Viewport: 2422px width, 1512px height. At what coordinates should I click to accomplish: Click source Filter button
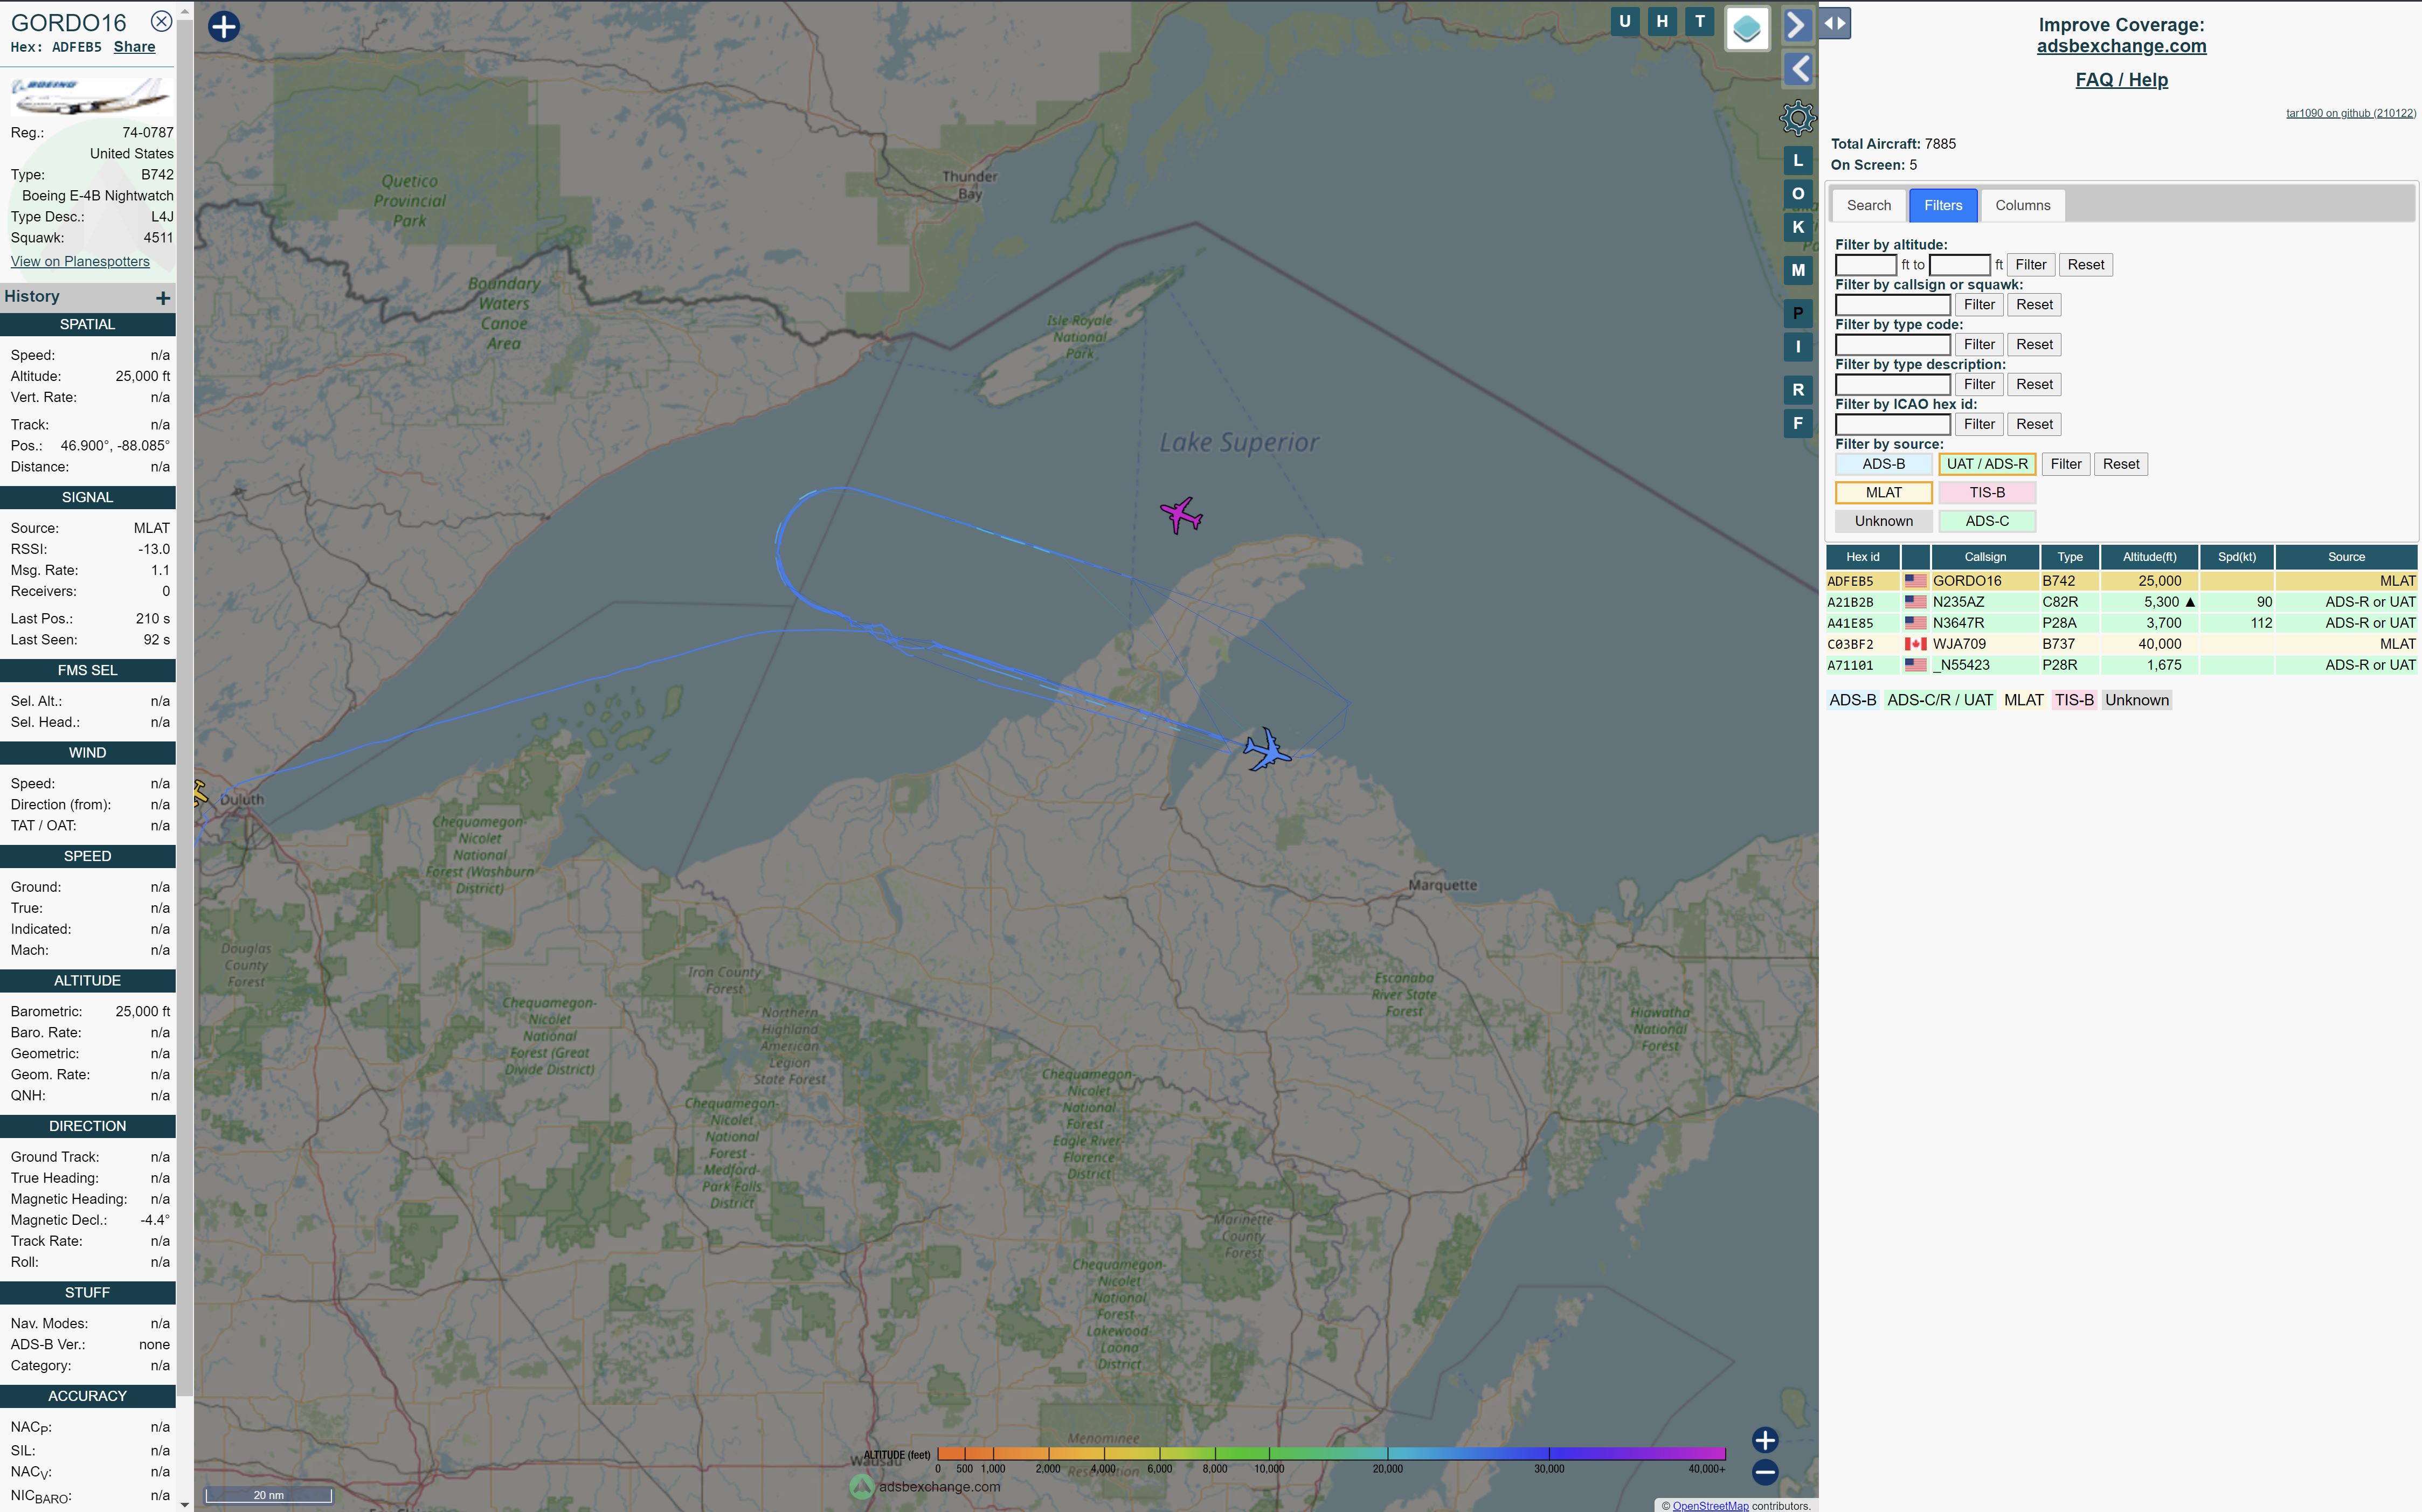[x=2065, y=464]
